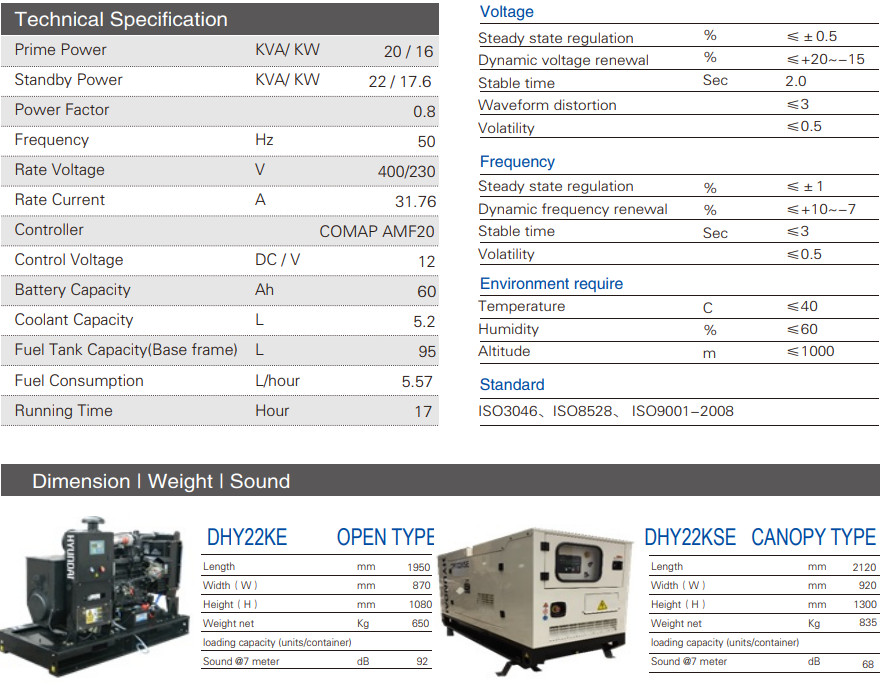Click the "Hour" unit text

272,411
